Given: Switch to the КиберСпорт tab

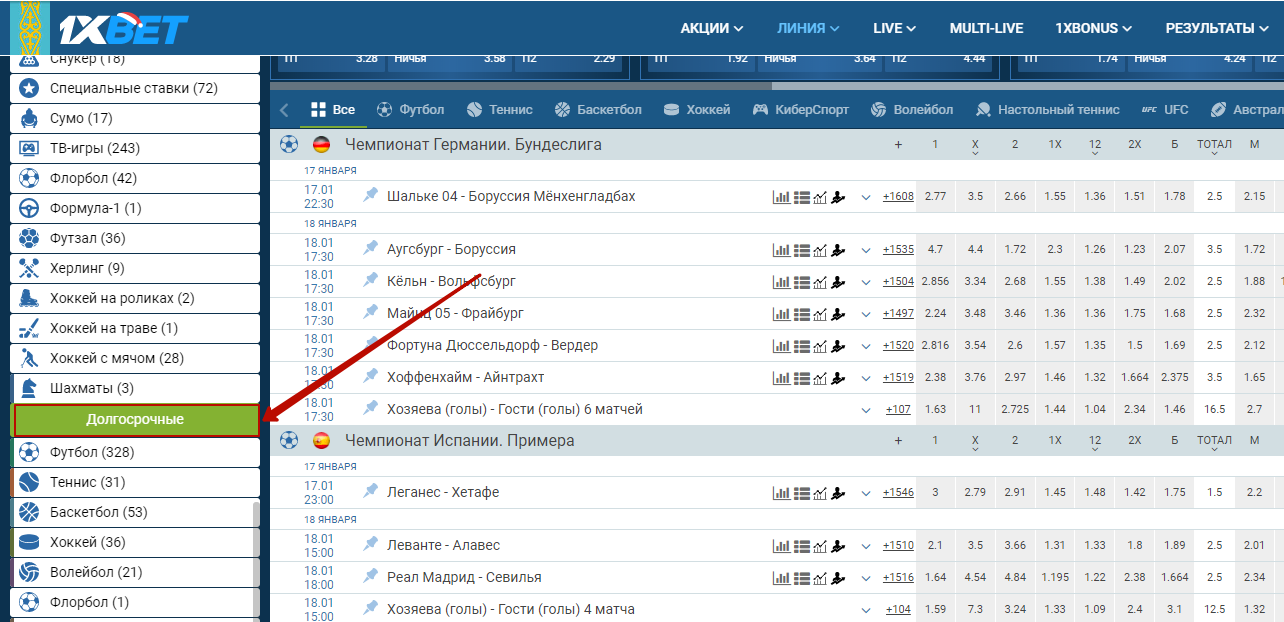Looking at the screenshot, I should click(x=801, y=109).
